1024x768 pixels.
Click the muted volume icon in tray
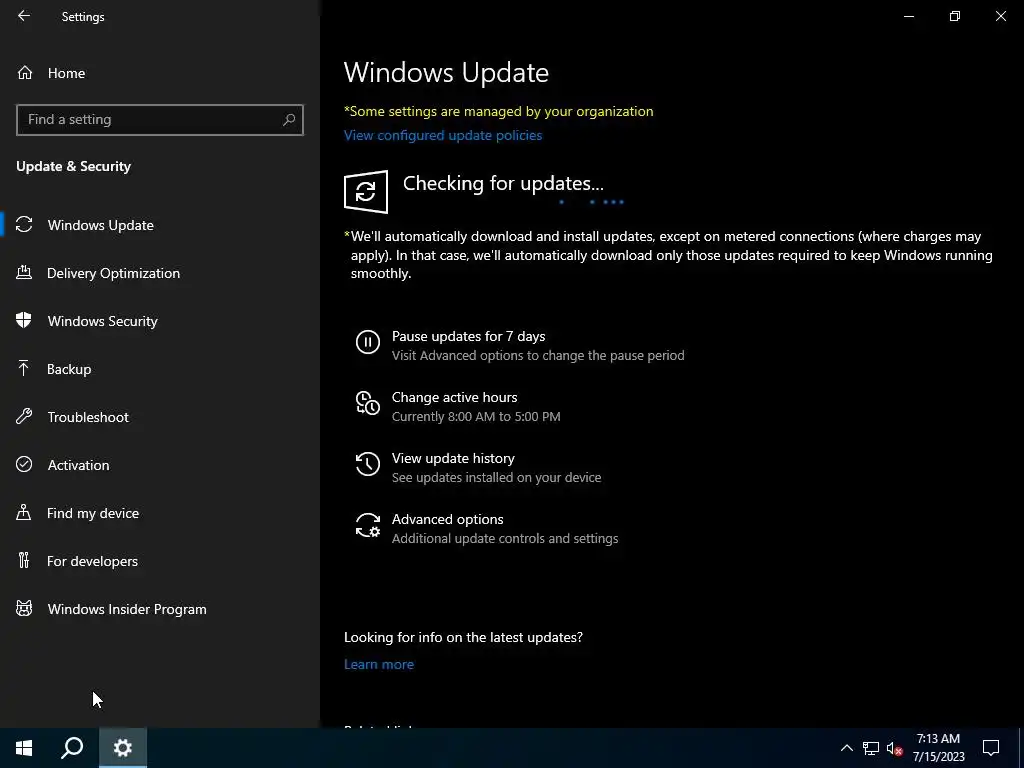pyautogui.click(x=895, y=748)
